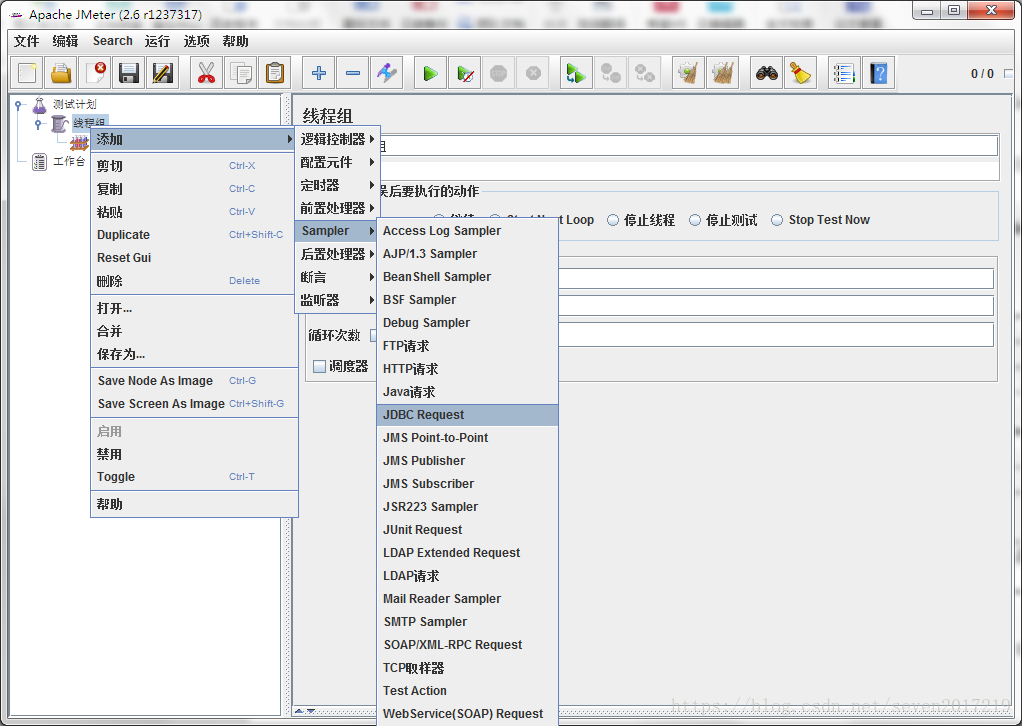Click Remote stop all icon
The width and height of the screenshot is (1022, 726).
611,73
